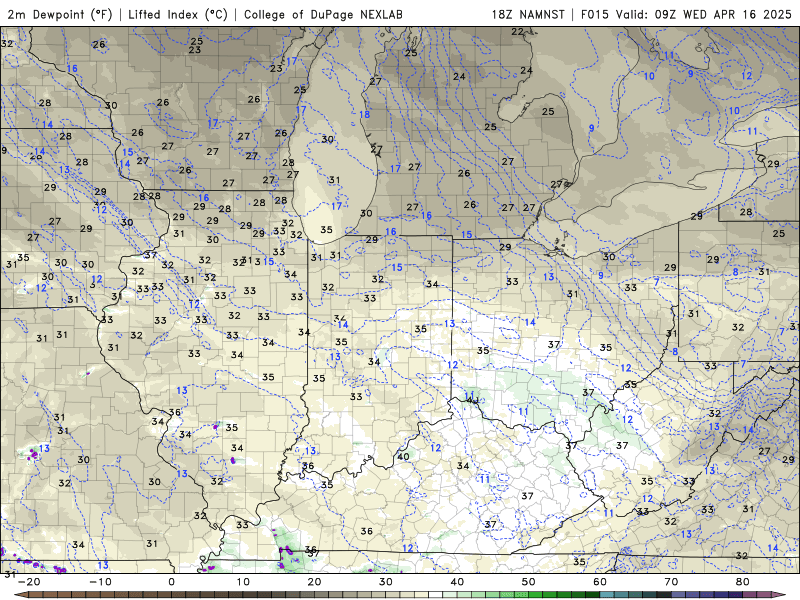The image size is (800, 600).
Task: Click the blue '18' lifted index contour label
Action: pyautogui.click(x=364, y=115)
